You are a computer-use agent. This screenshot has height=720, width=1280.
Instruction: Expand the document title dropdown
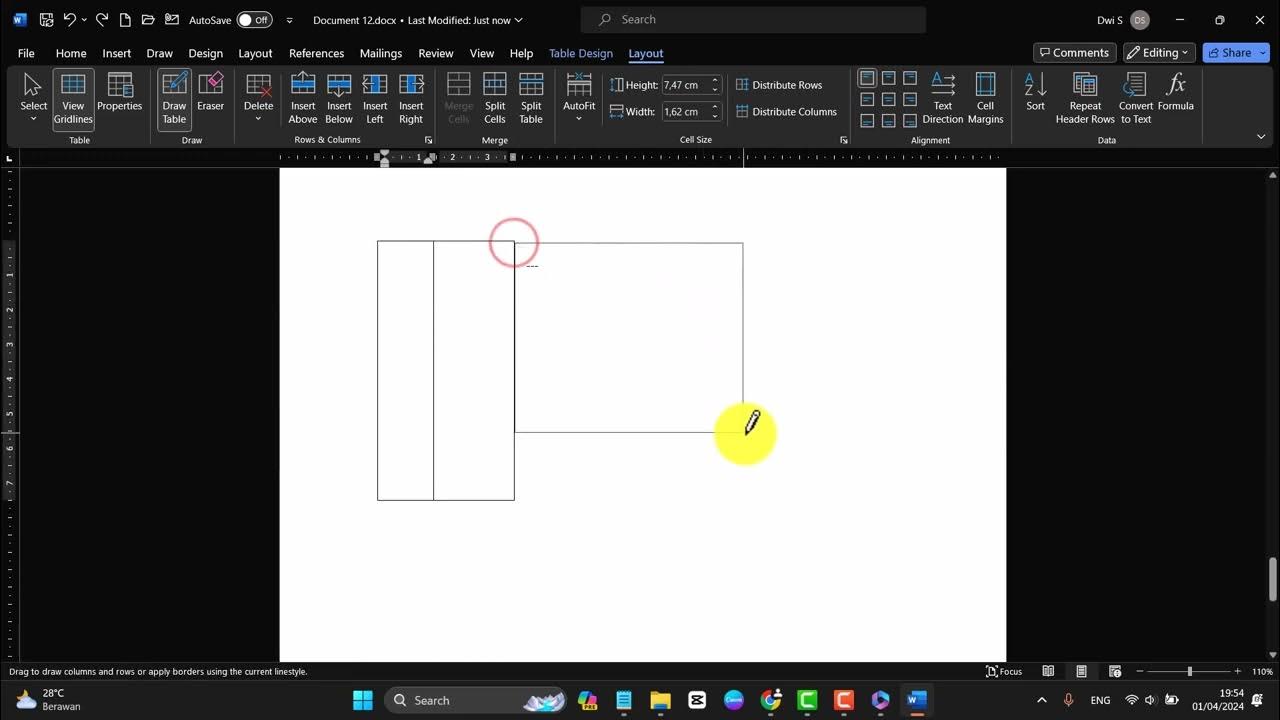coord(518,20)
